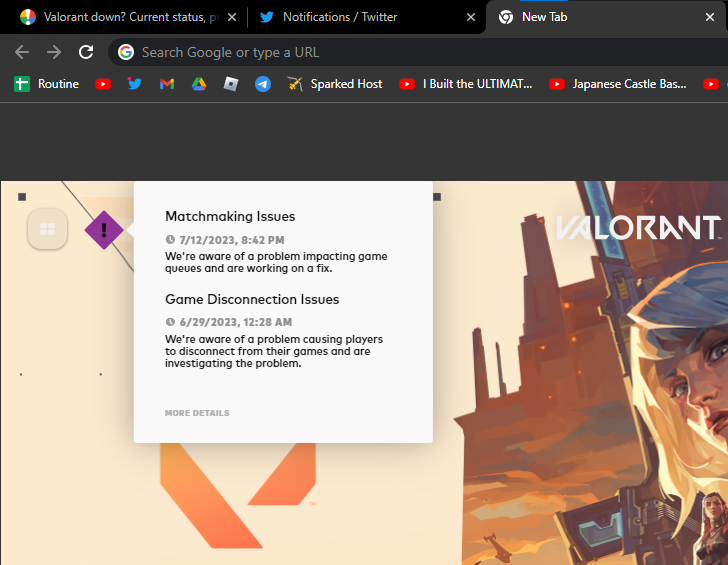Click the browser forward arrow
This screenshot has width=728, height=565.
pyautogui.click(x=54, y=52)
